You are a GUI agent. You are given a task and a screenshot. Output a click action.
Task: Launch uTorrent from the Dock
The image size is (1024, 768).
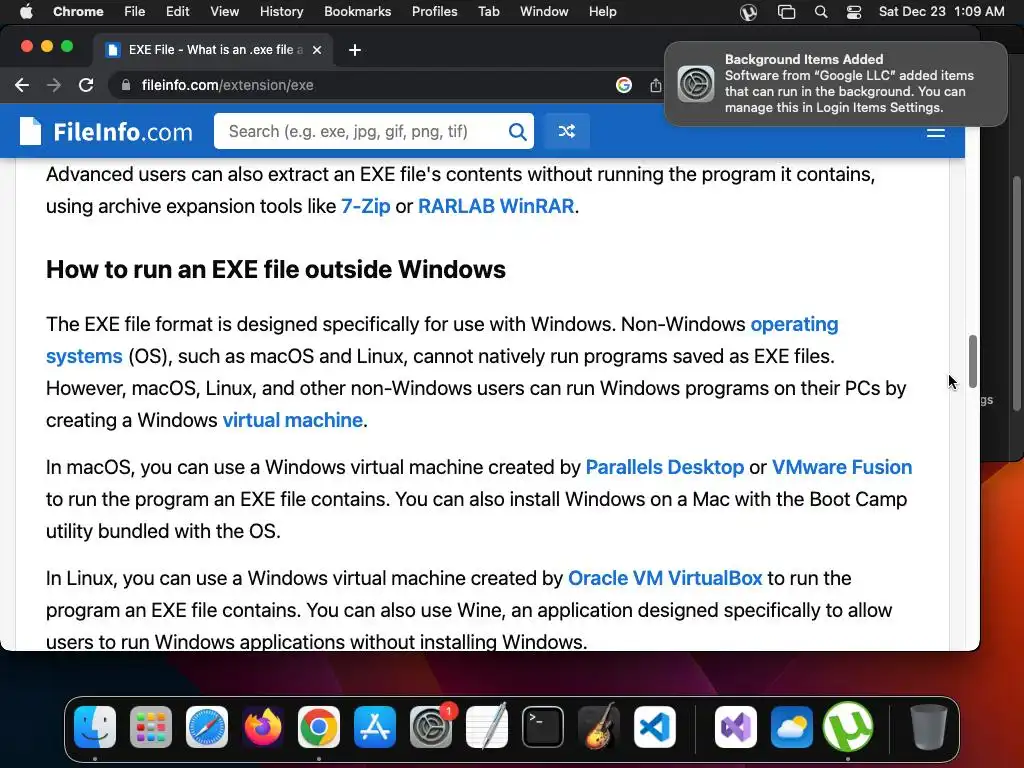(848, 727)
